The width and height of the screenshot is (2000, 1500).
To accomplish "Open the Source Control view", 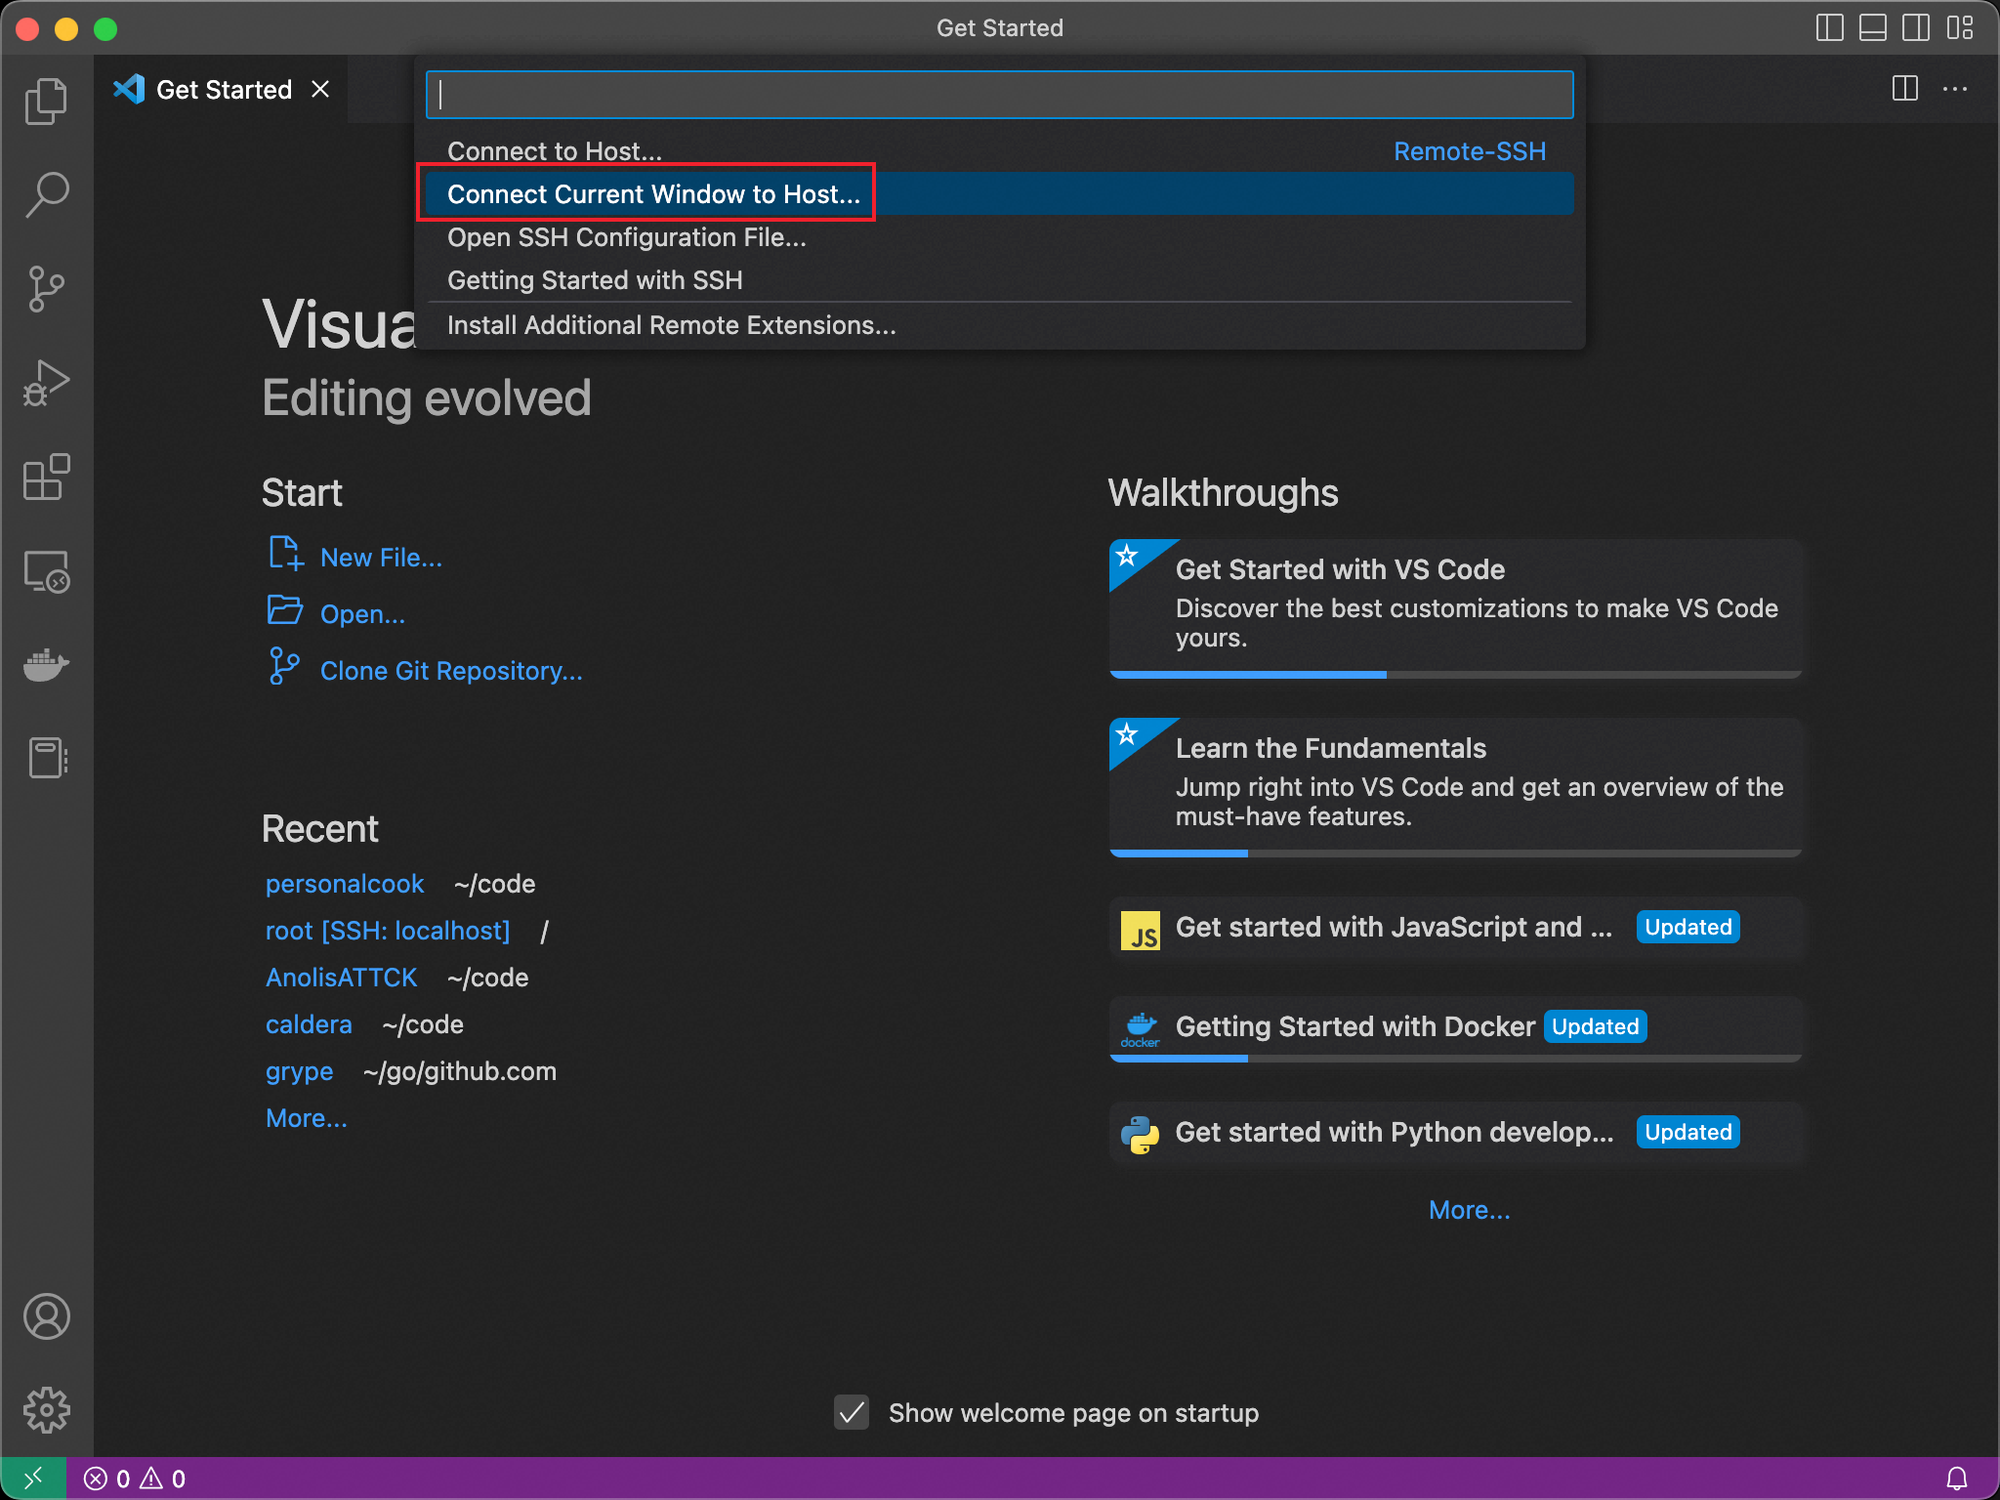I will click(x=46, y=289).
